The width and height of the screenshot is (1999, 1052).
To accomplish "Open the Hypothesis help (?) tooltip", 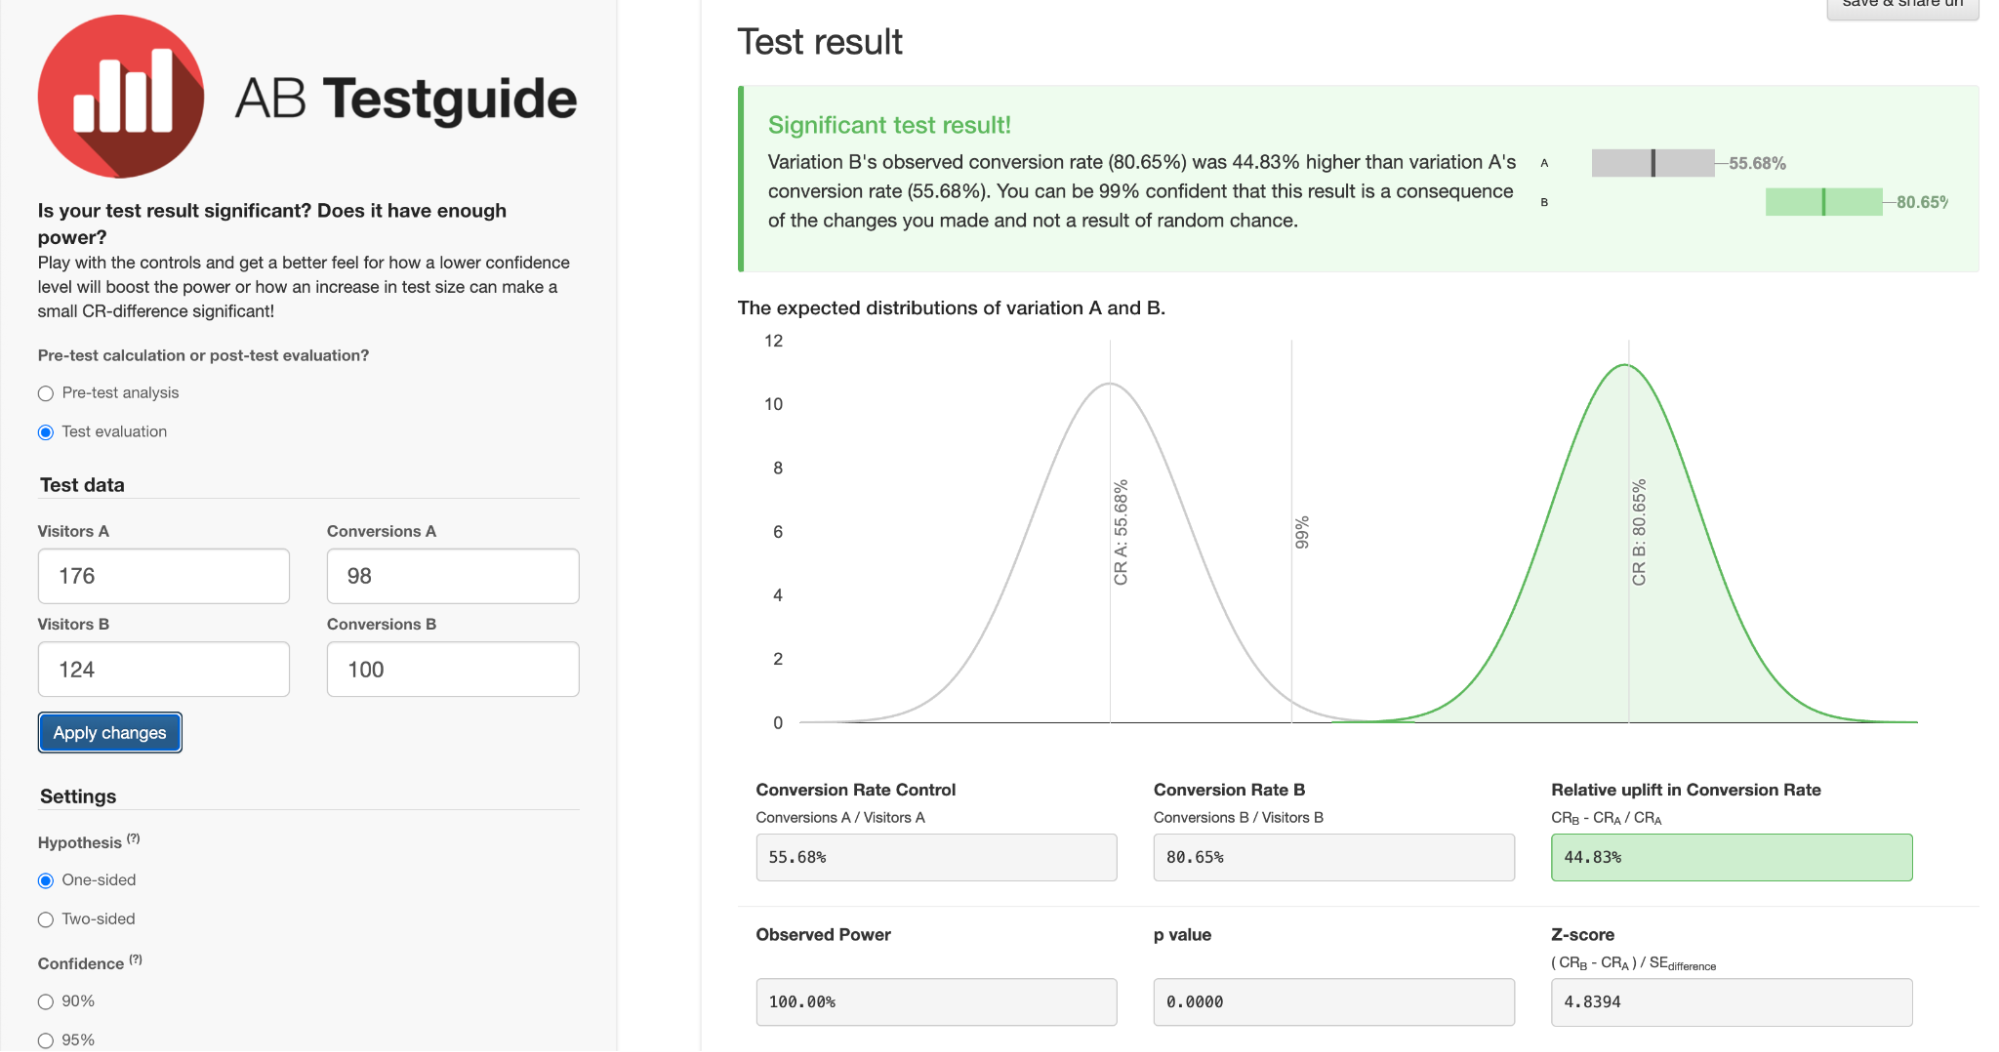I will pos(134,838).
